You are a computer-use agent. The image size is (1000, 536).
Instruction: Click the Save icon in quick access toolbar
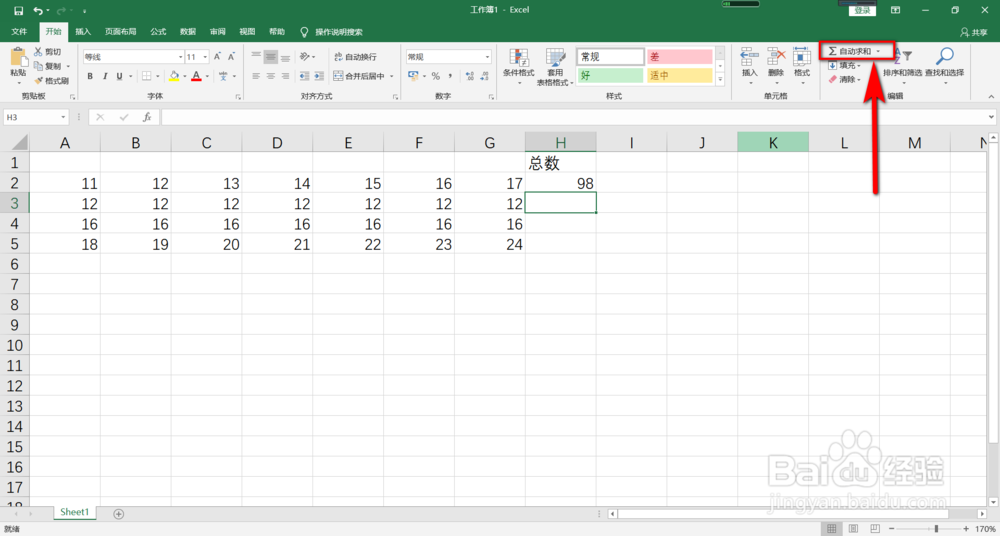pos(18,11)
